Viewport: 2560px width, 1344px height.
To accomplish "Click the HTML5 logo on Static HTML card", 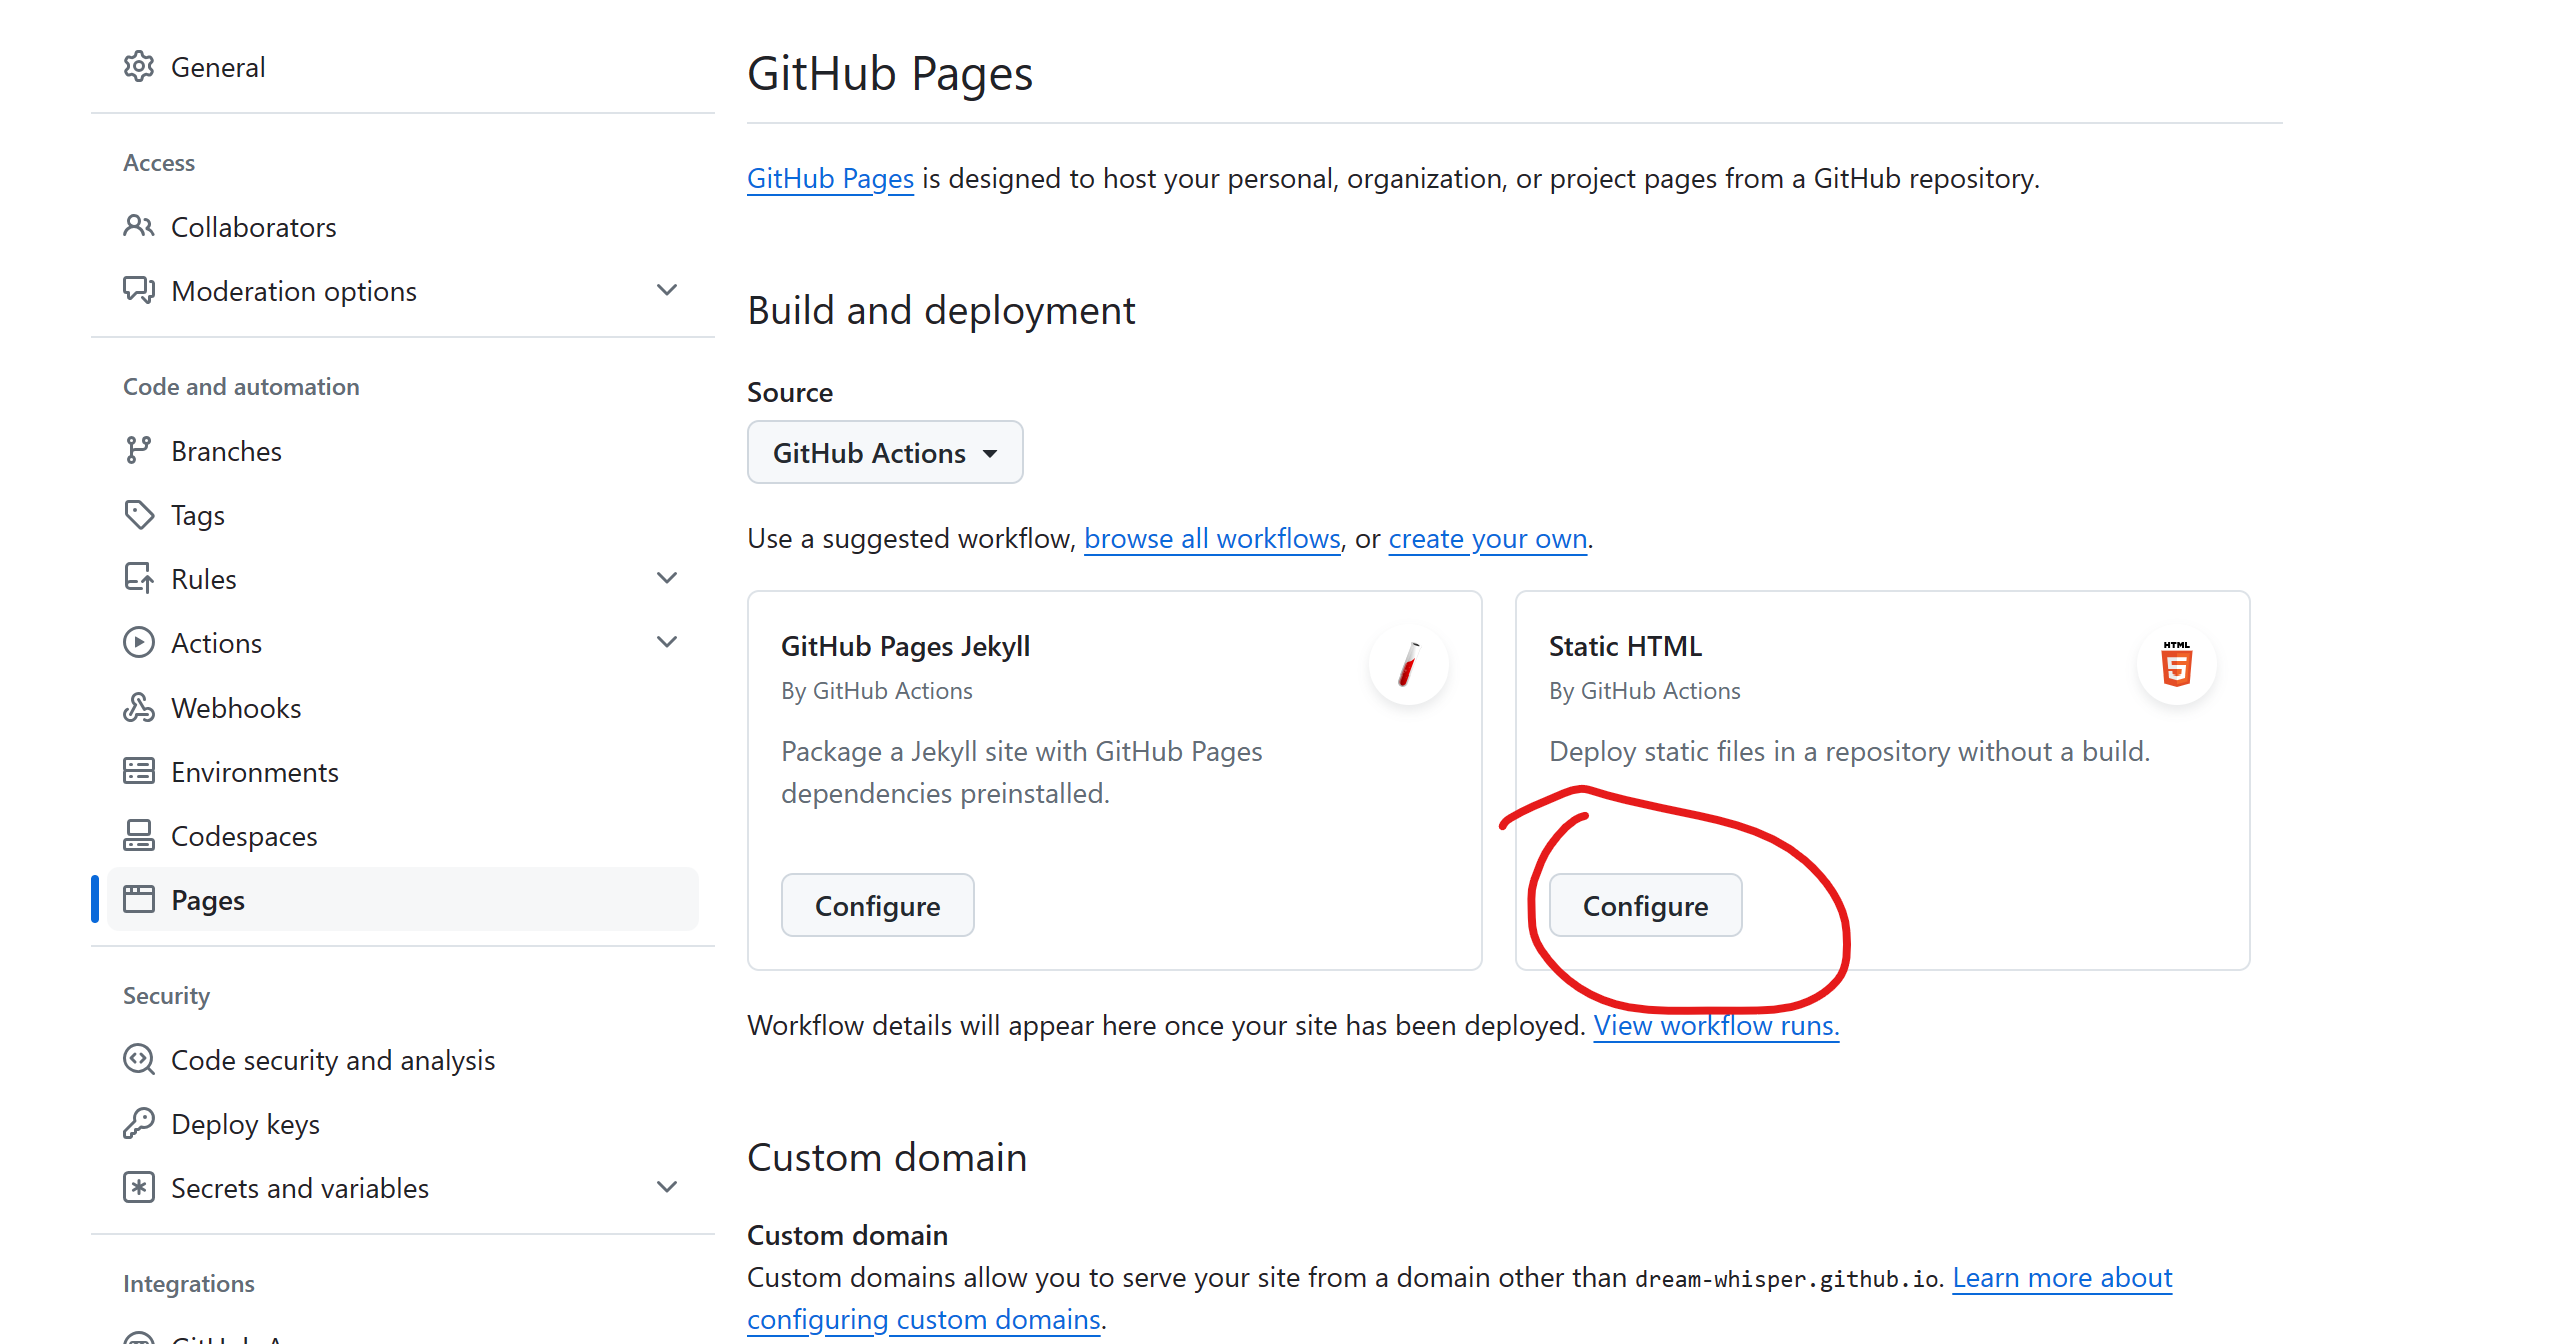I will click(x=2176, y=666).
